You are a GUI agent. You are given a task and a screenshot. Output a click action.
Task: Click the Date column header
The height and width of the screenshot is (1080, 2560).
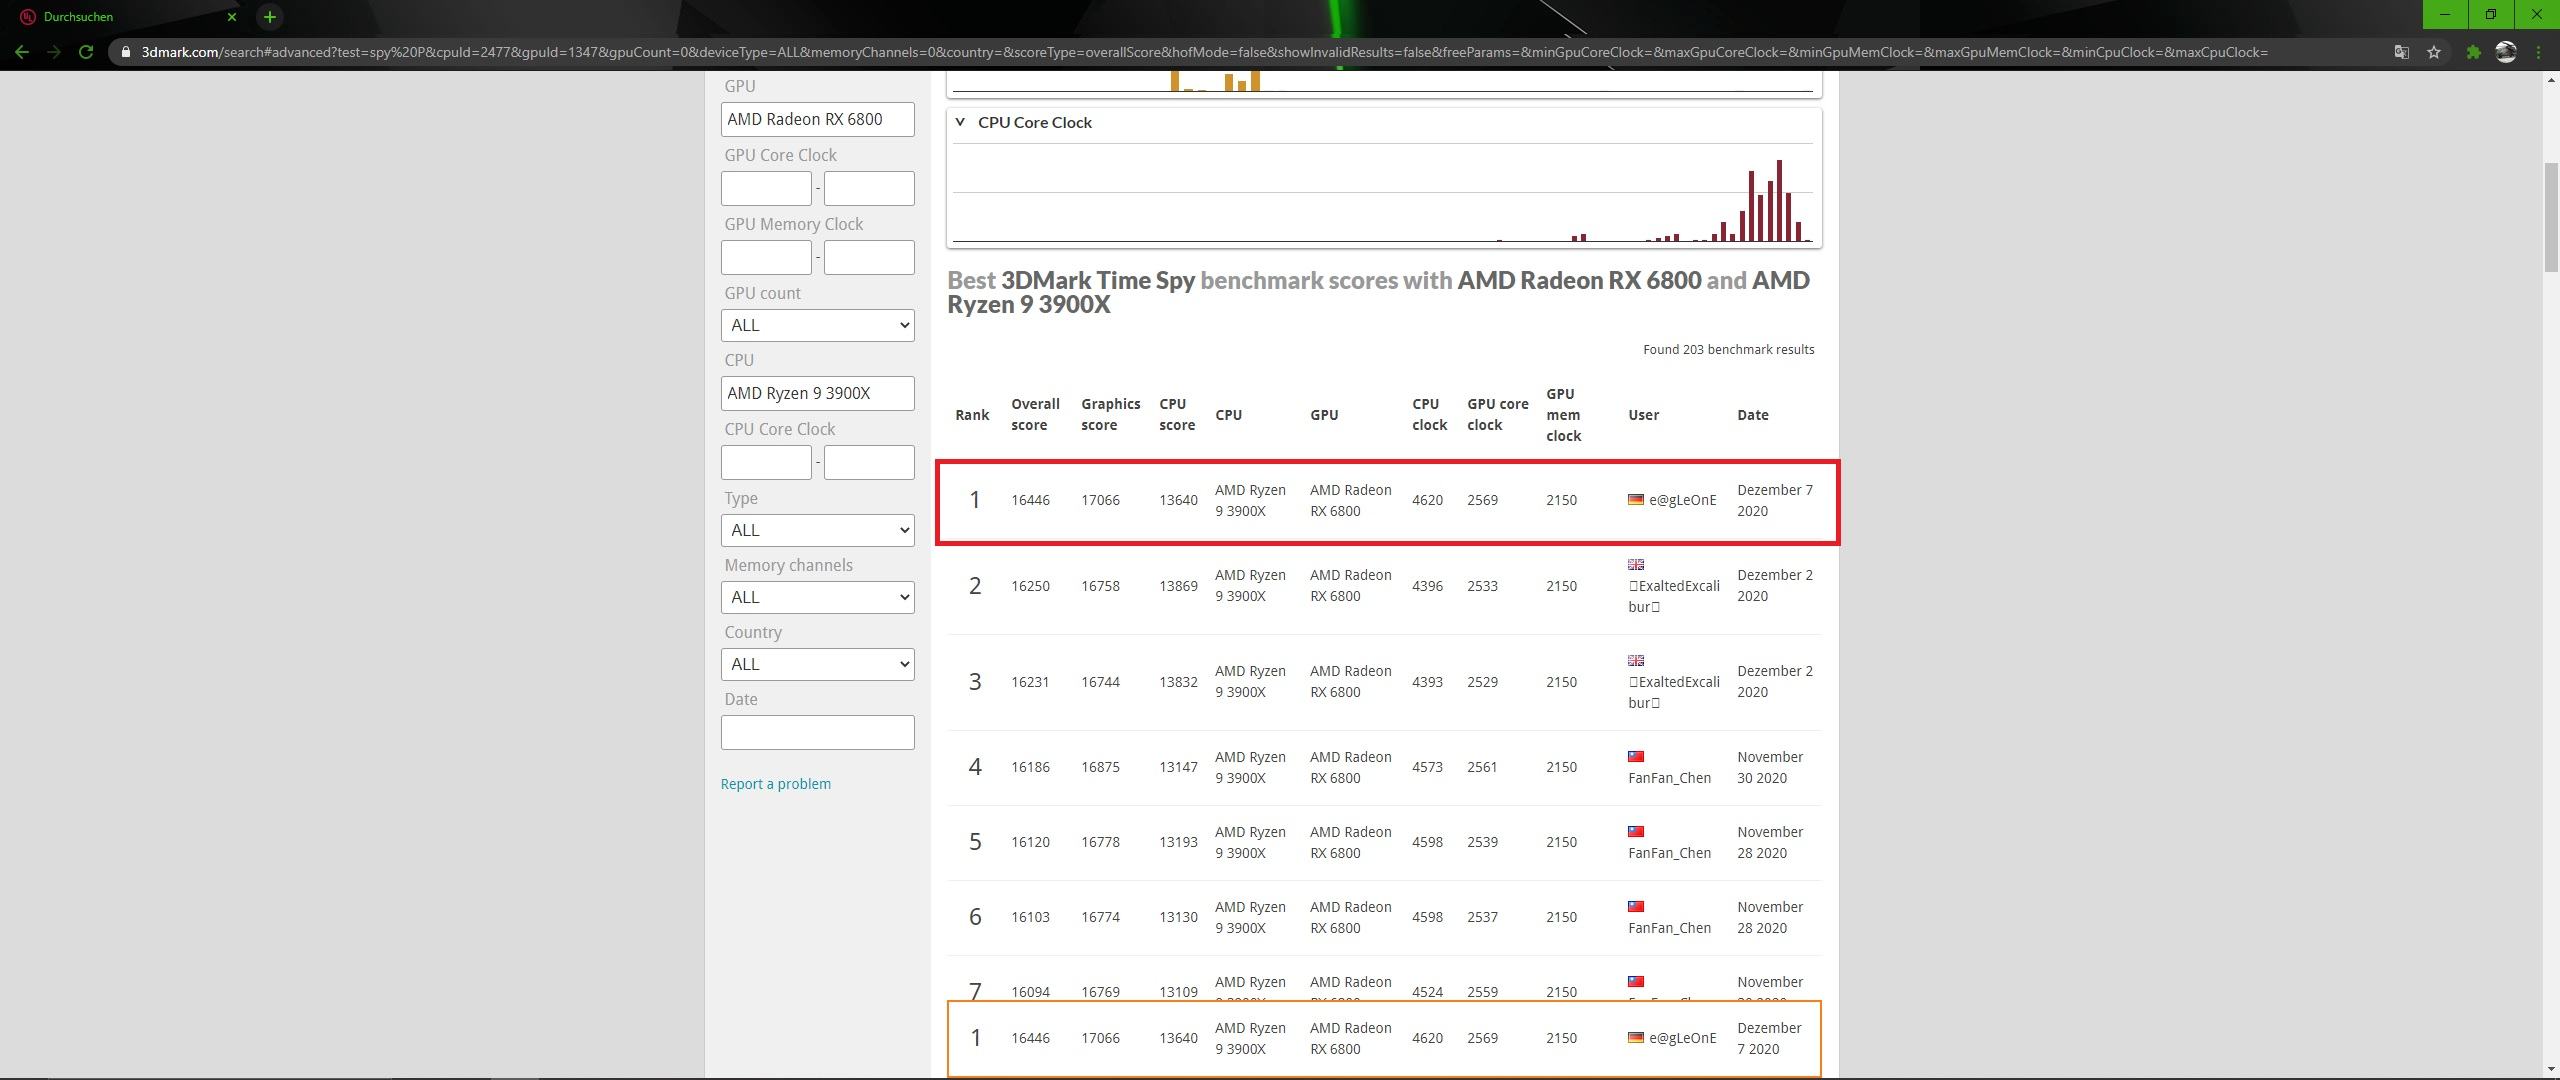[1752, 415]
